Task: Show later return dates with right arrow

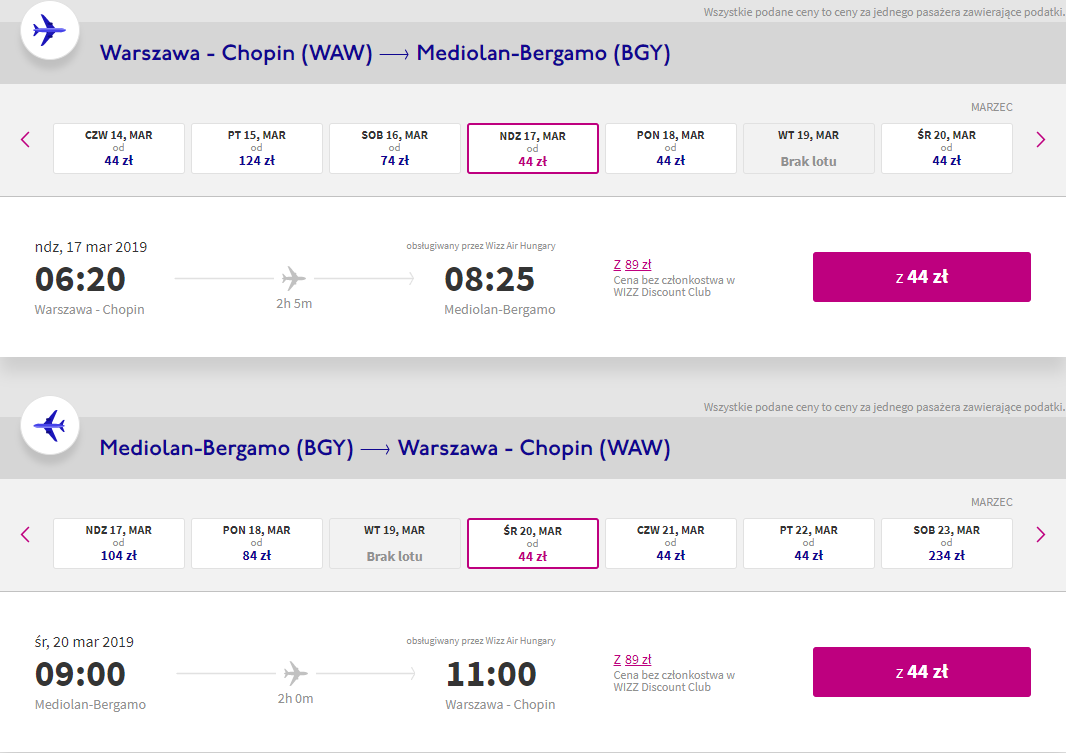Action: tap(1040, 535)
